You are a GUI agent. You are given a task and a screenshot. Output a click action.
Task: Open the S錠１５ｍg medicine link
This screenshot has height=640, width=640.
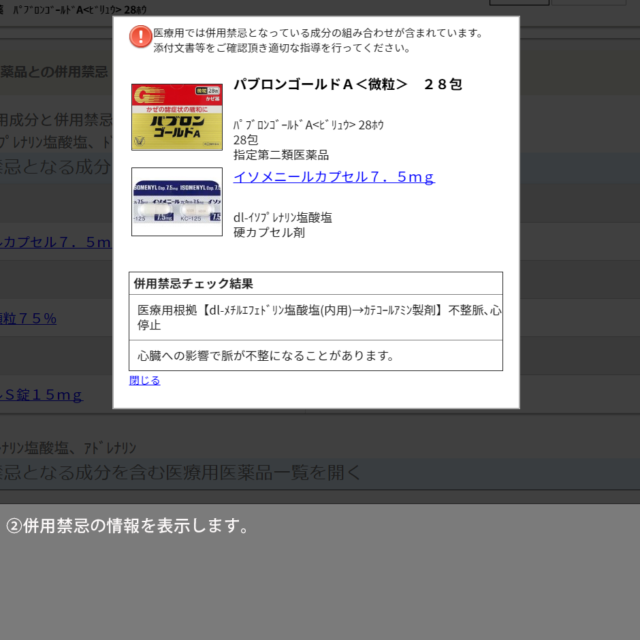click(42, 395)
